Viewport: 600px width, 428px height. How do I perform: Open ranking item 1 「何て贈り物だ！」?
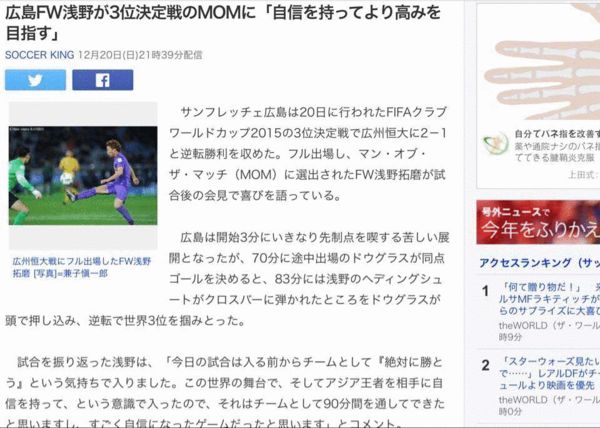pos(549,299)
